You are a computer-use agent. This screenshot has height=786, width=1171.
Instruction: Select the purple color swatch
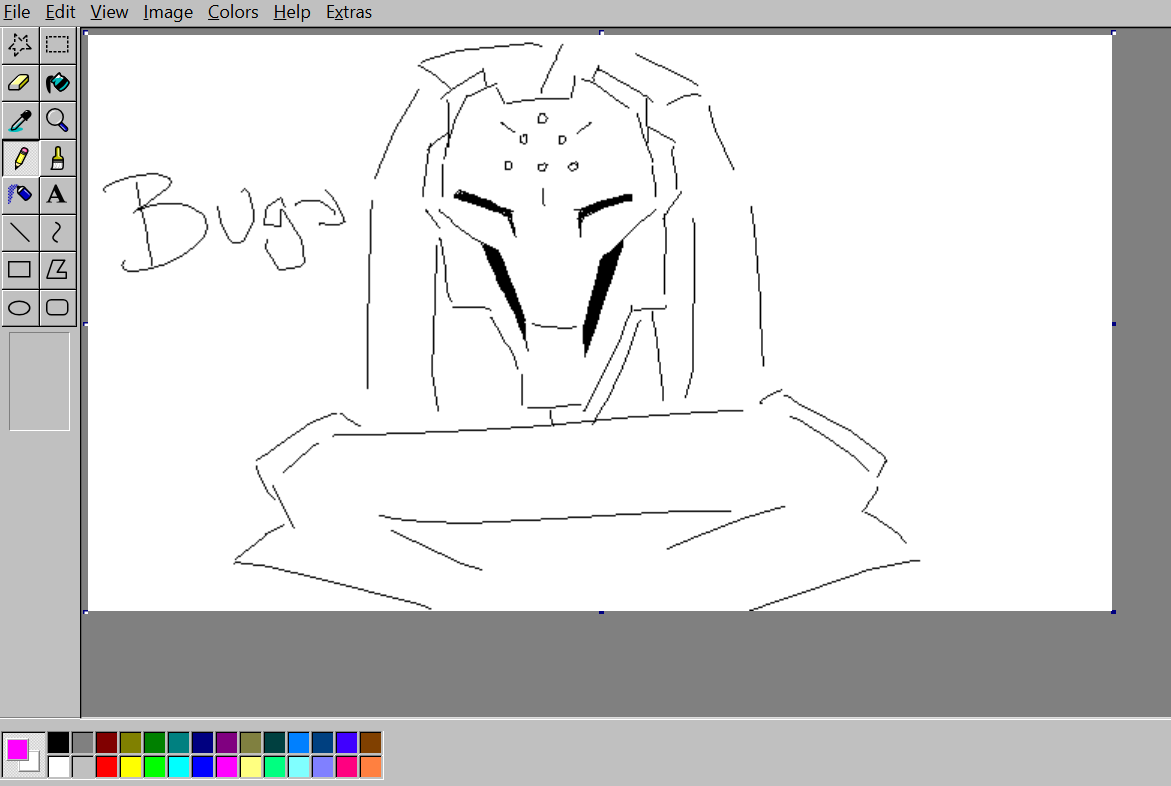(226, 743)
